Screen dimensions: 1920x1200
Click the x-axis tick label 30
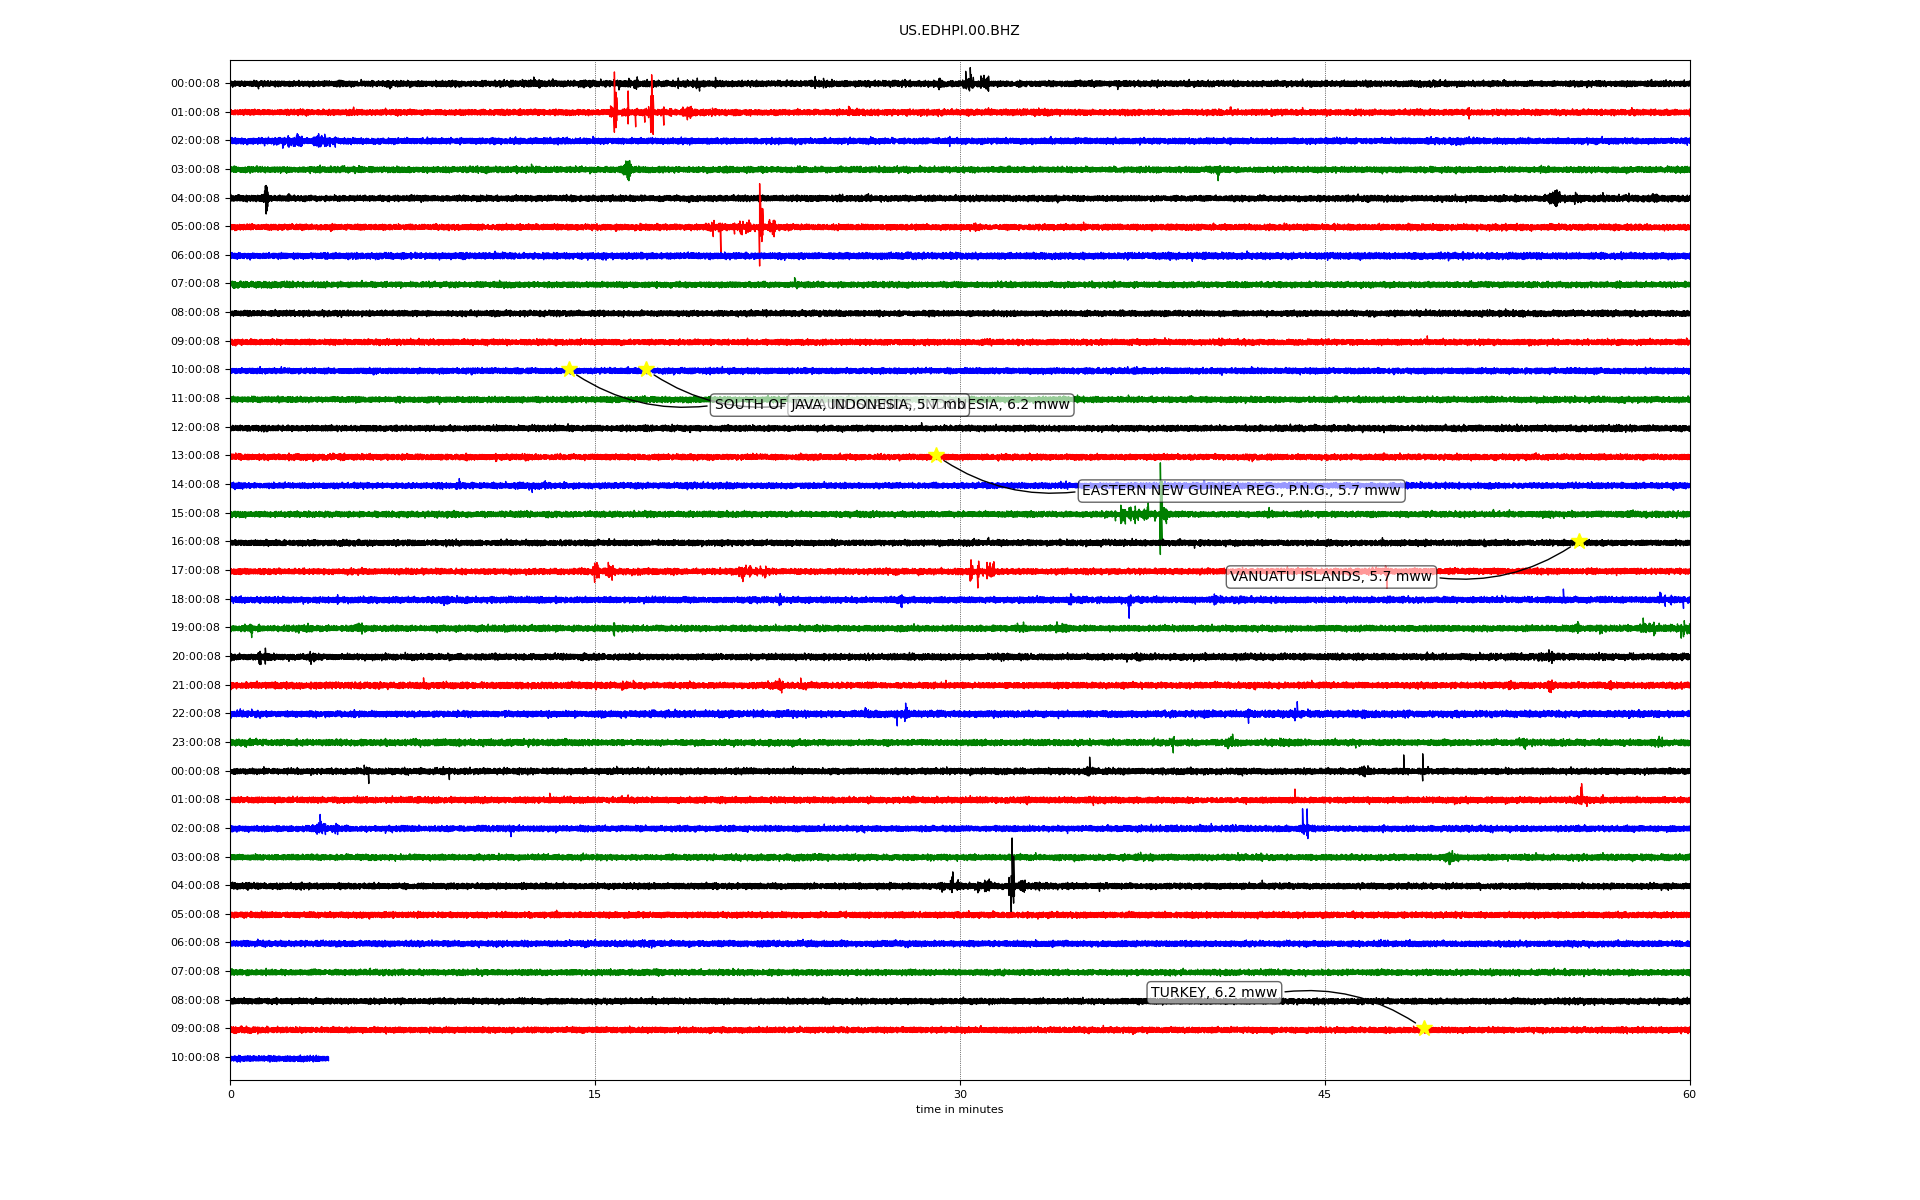click(x=960, y=1094)
